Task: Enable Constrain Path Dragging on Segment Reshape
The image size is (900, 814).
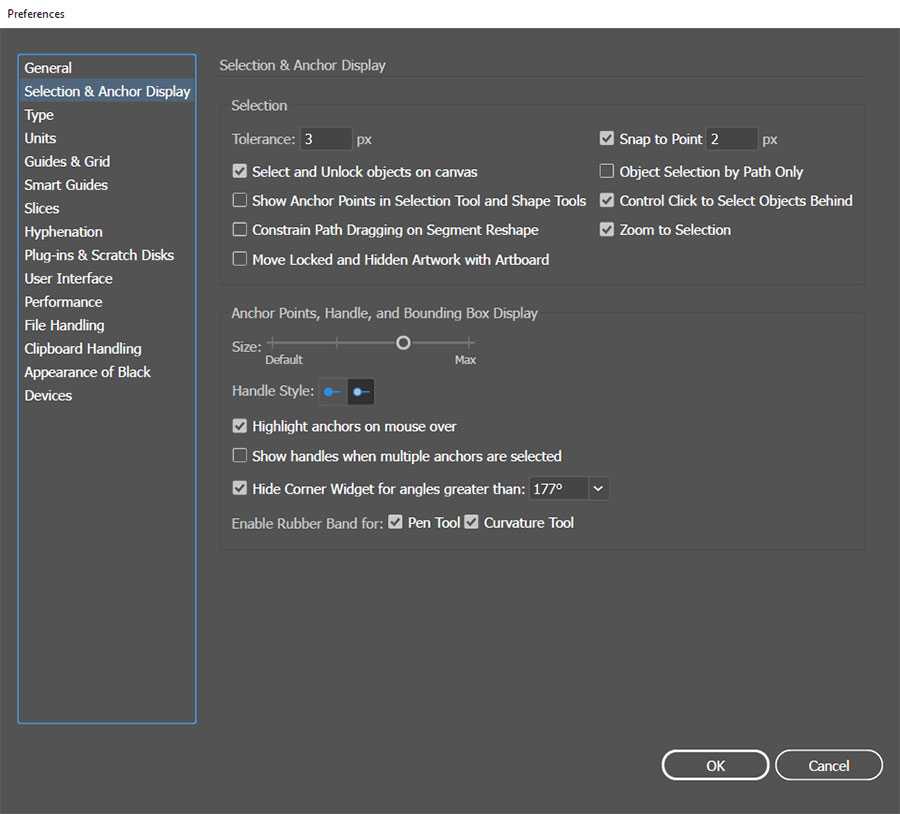Action: tap(240, 230)
